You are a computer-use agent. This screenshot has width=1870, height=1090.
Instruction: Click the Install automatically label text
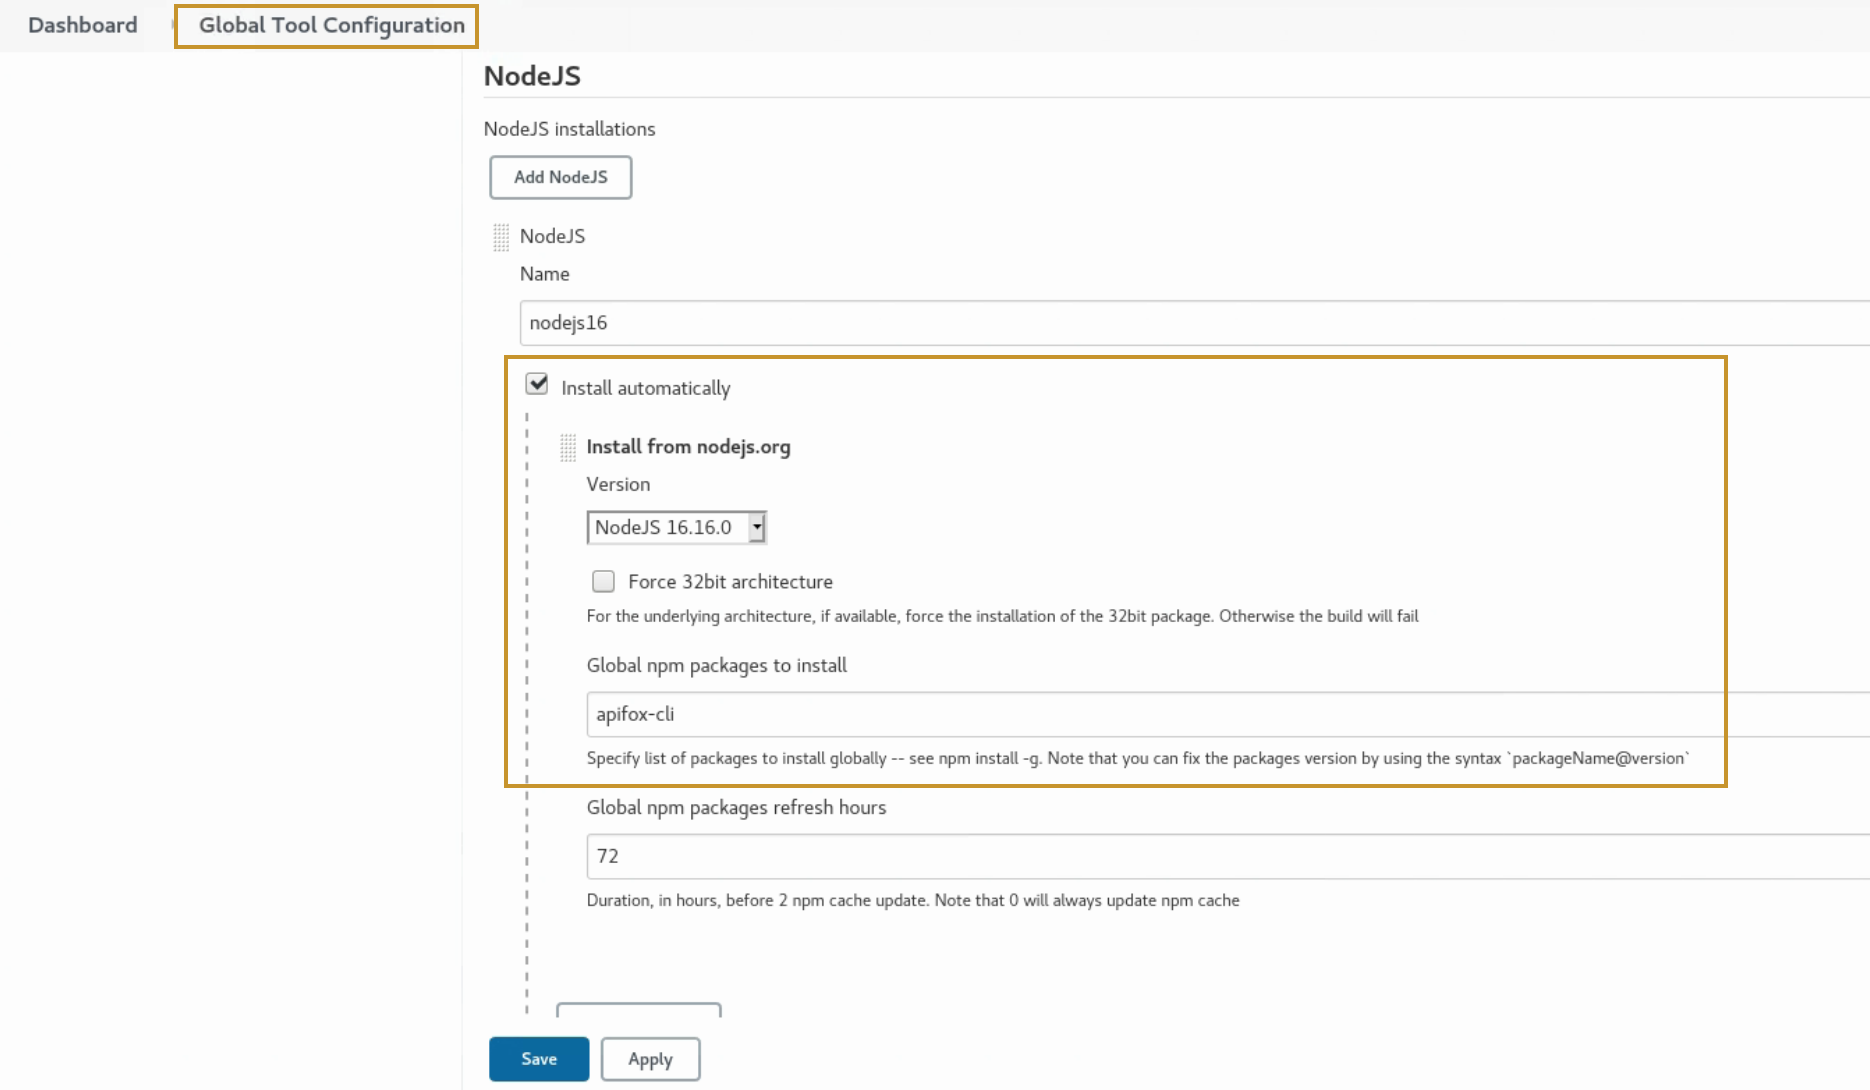(x=645, y=388)
